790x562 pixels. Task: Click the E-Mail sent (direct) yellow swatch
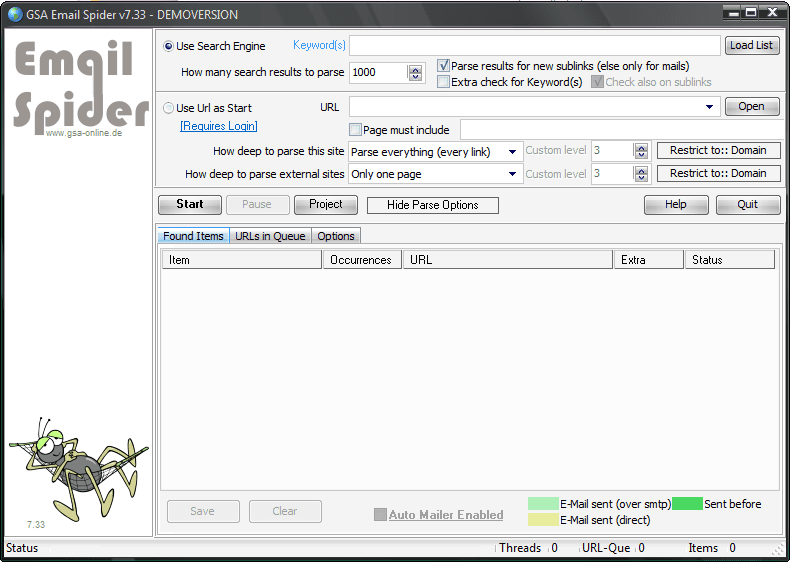tap(543, 520)
